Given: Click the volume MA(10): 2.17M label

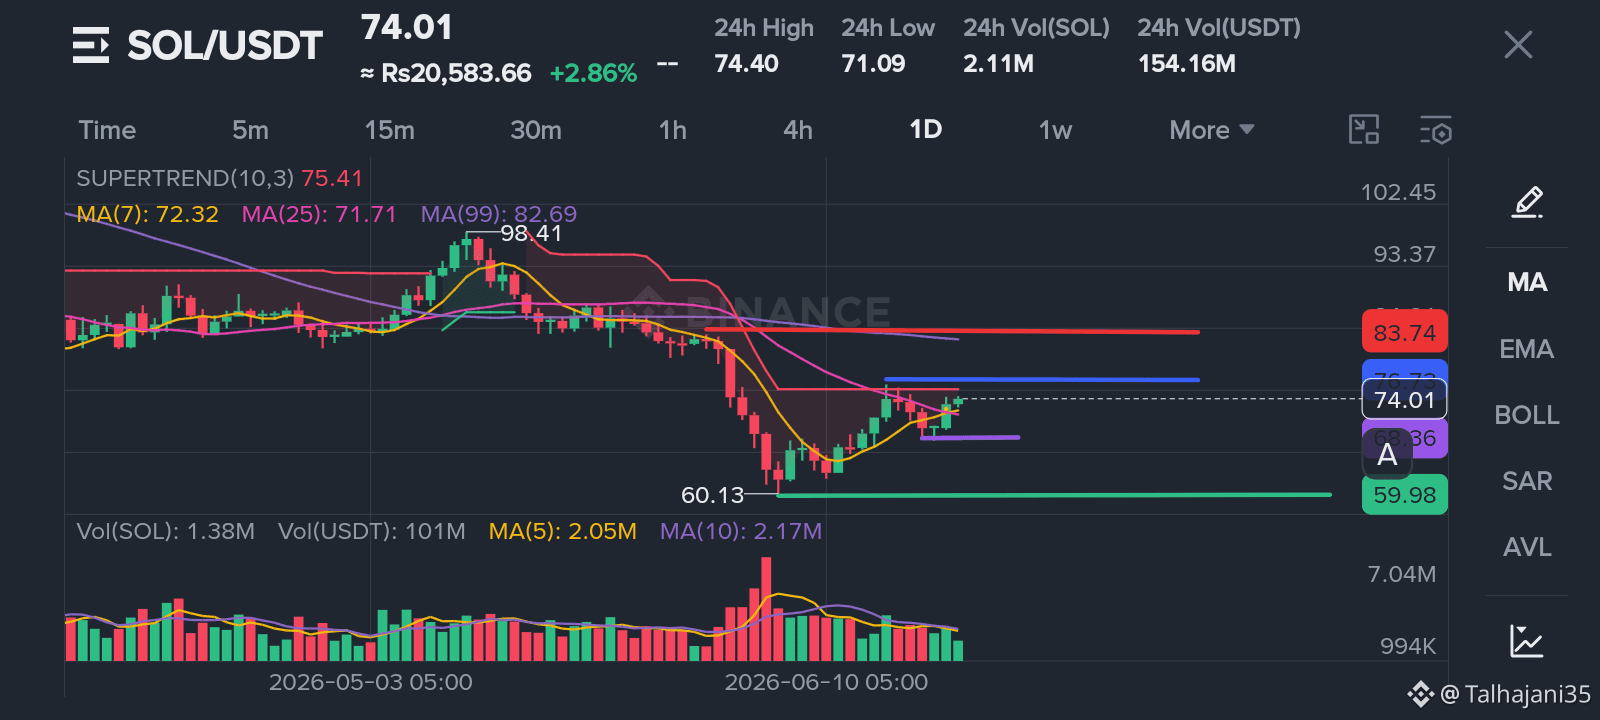Looking at the screenshot, I should click(741, 531).
